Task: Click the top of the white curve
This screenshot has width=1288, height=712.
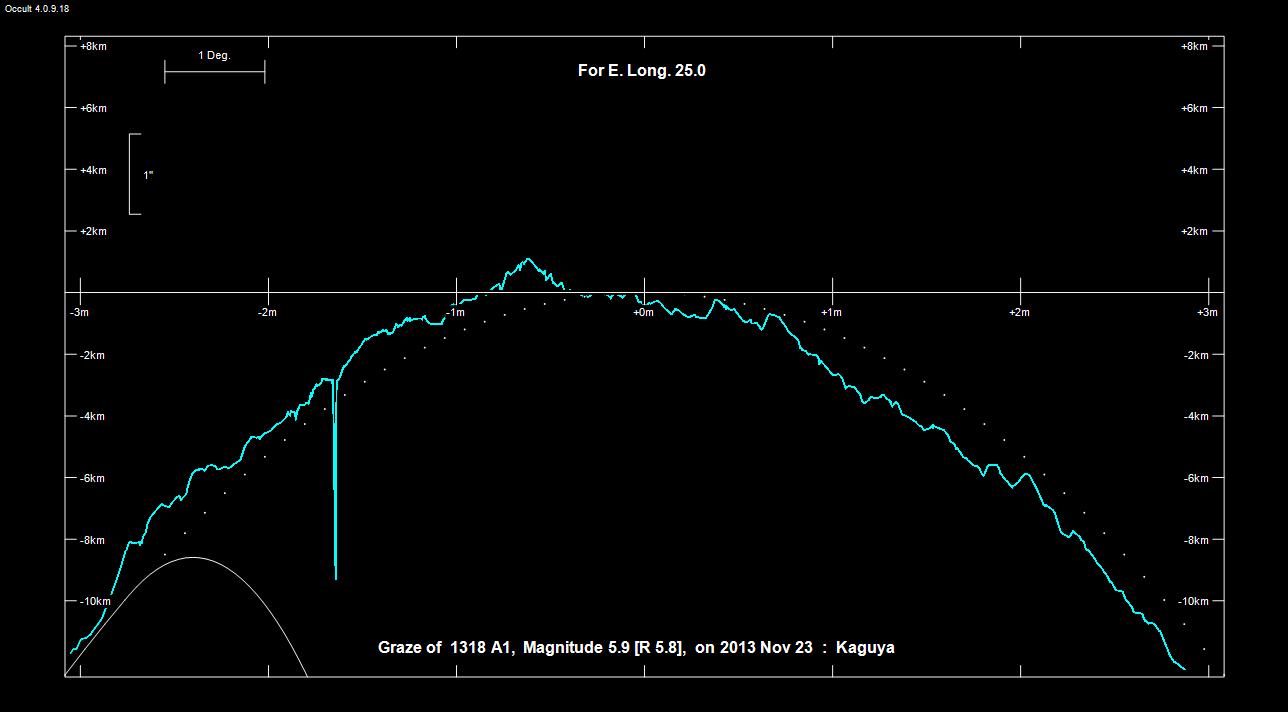Action: pos(192,558)
